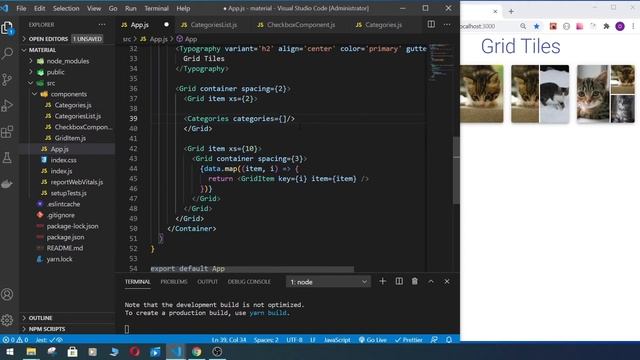Create a new terminal with plus icon
The height and width of the screenshot is (360, 640).
382,281
